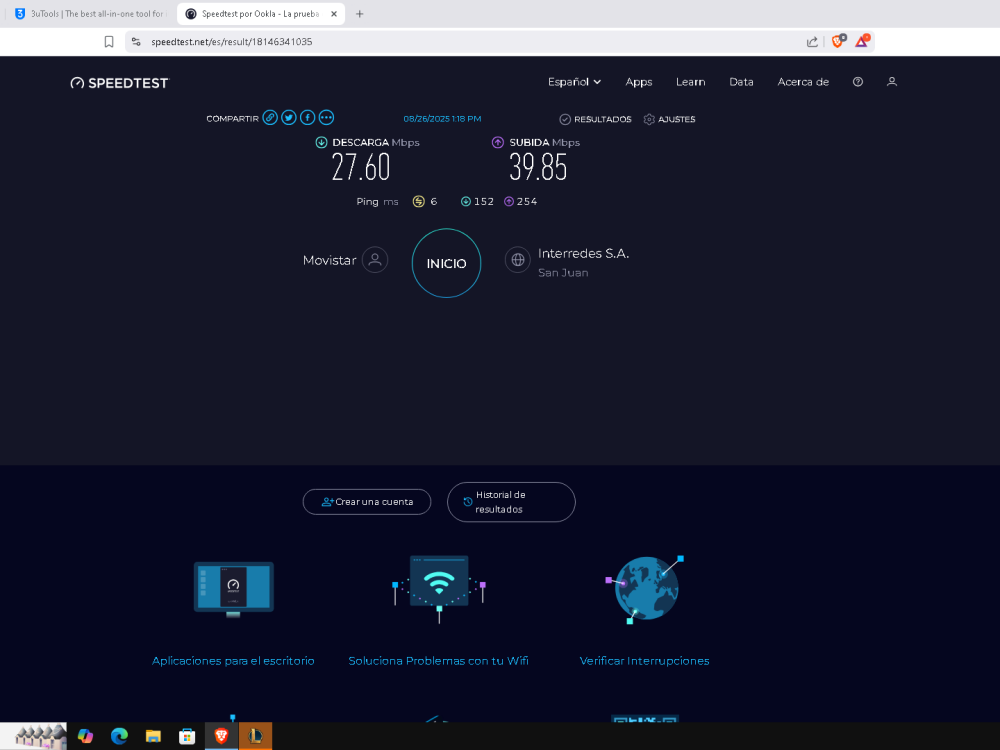Open Historial de resultados
The height and width of the screenshot is (750, 1000).
point(511,502)
